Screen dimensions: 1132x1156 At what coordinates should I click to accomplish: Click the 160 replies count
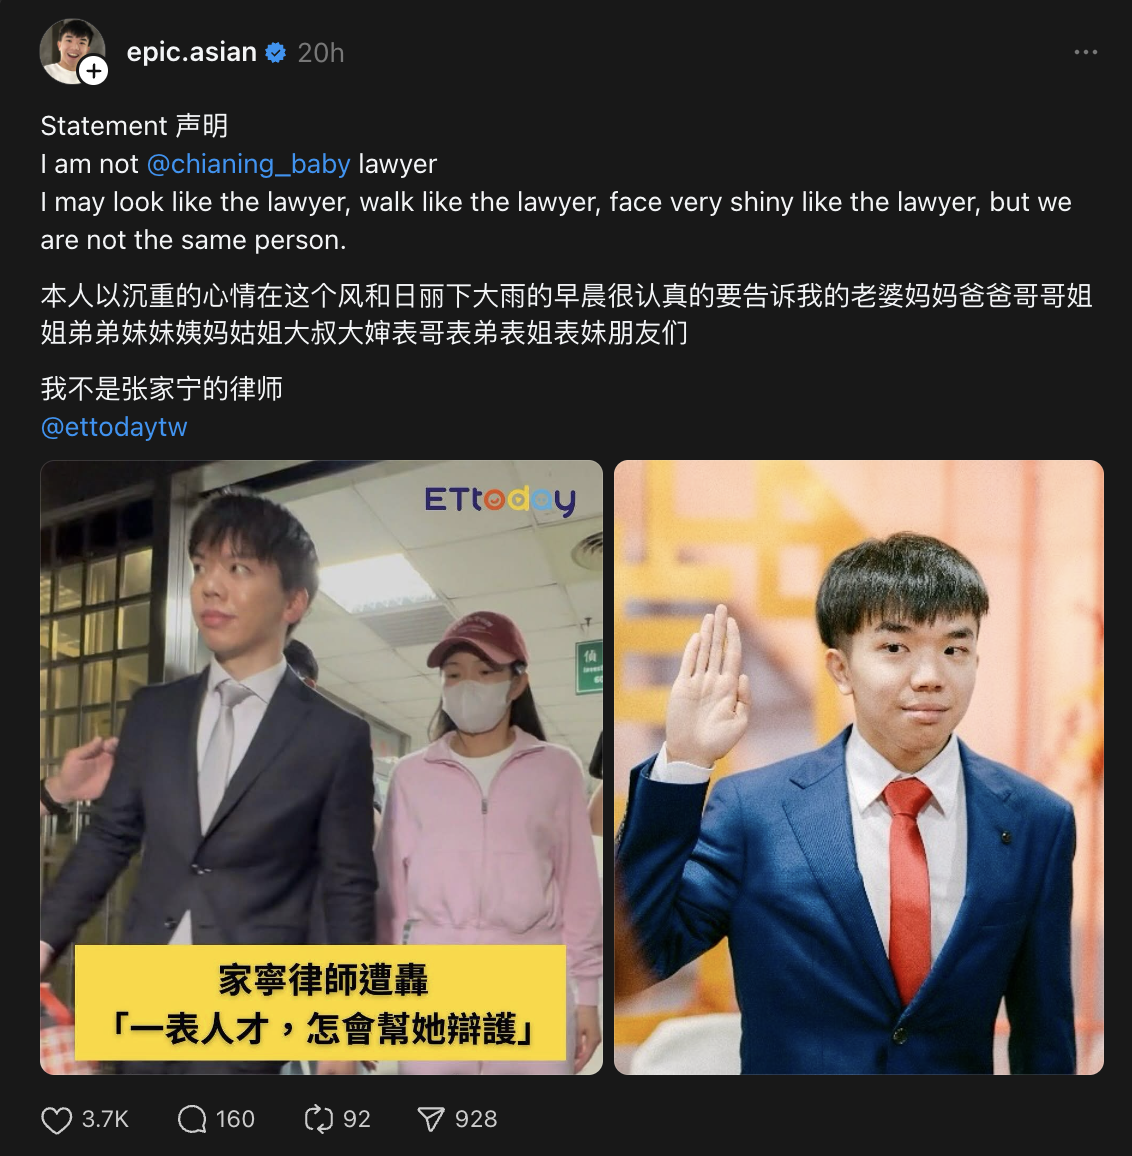235,1119
